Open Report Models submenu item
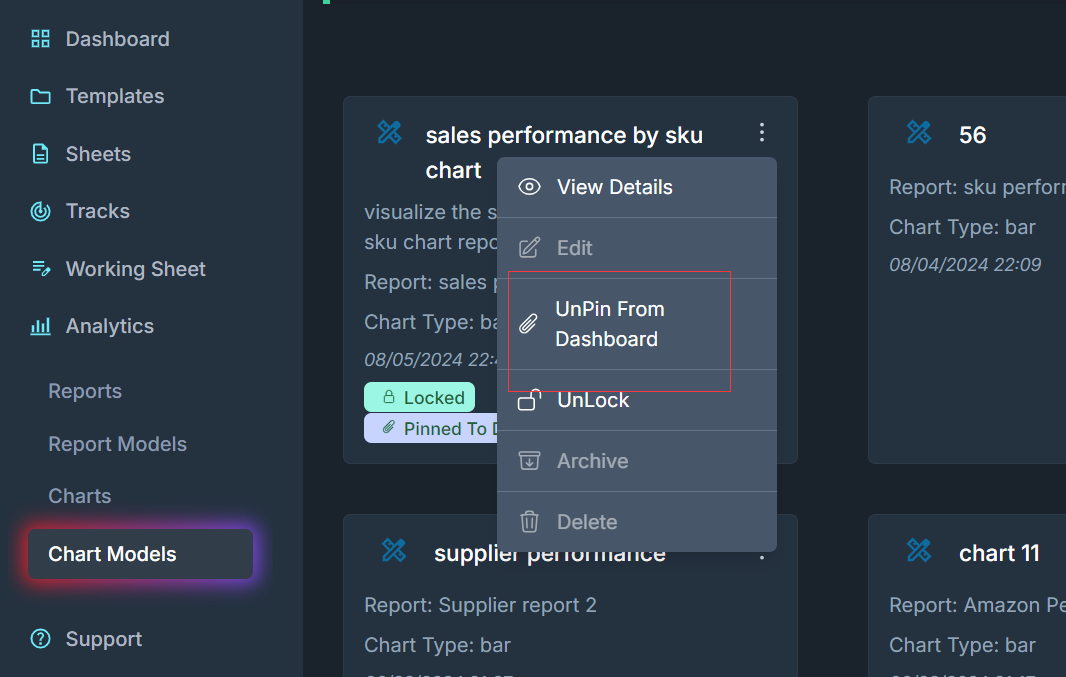This screenshot has width=1066, height=677. pos(118,445)
